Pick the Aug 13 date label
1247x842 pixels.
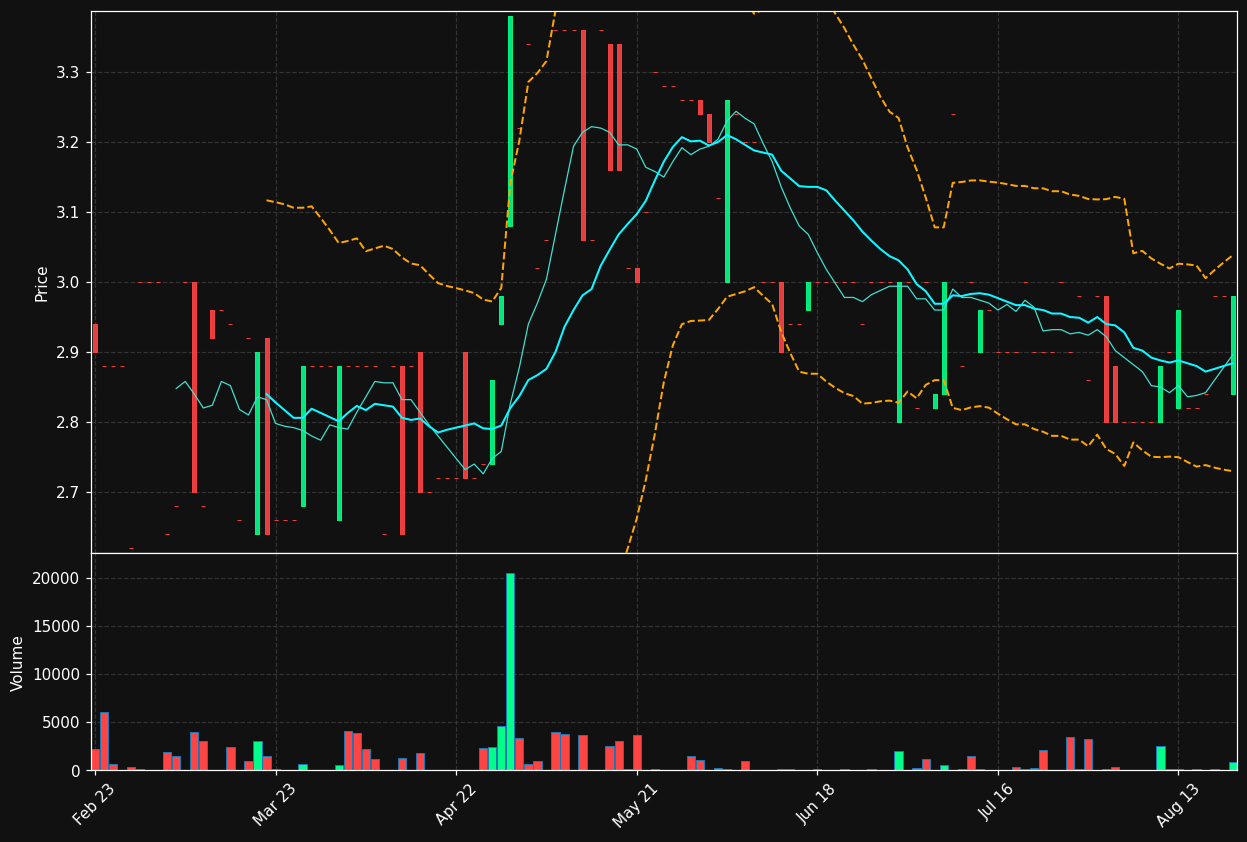(1176, 804)
